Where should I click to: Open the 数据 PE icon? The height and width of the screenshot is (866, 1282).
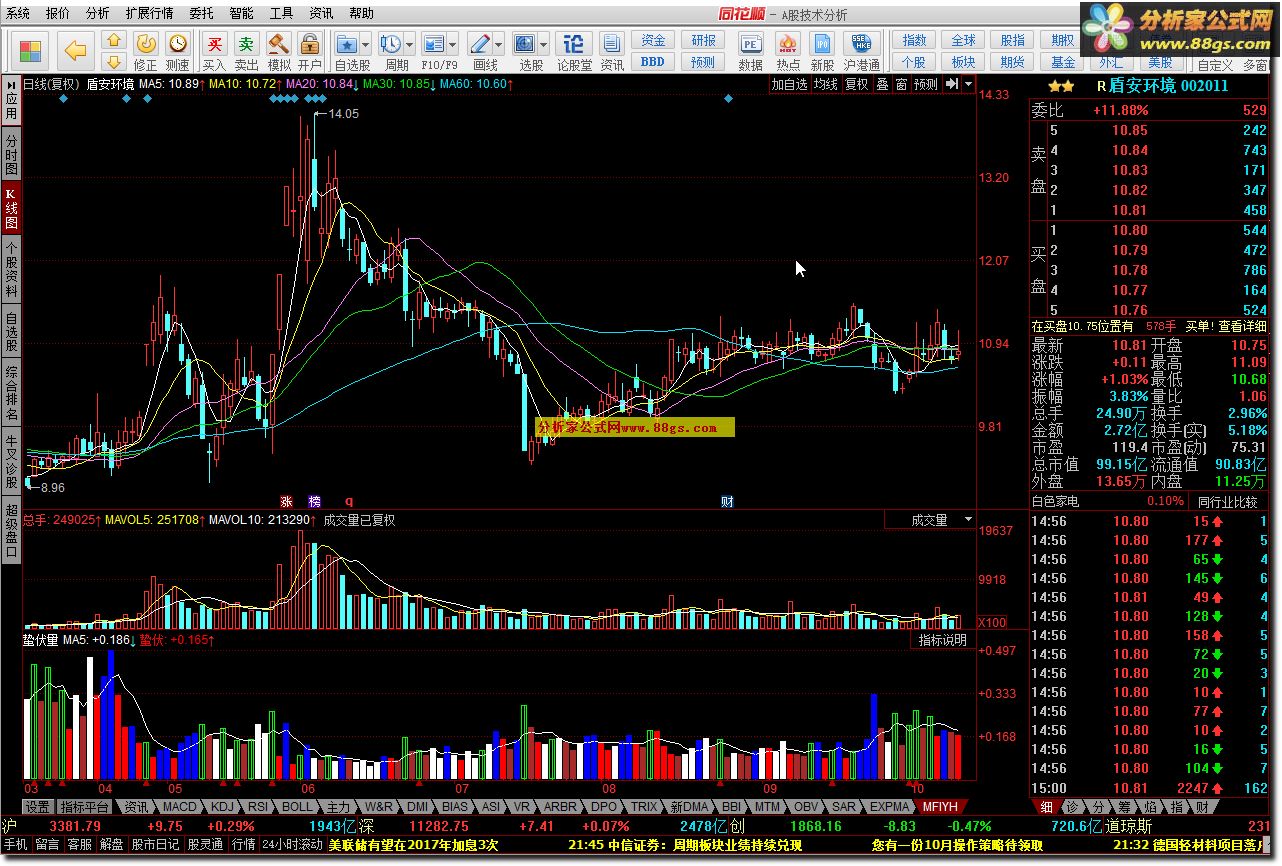pos(750,44)
